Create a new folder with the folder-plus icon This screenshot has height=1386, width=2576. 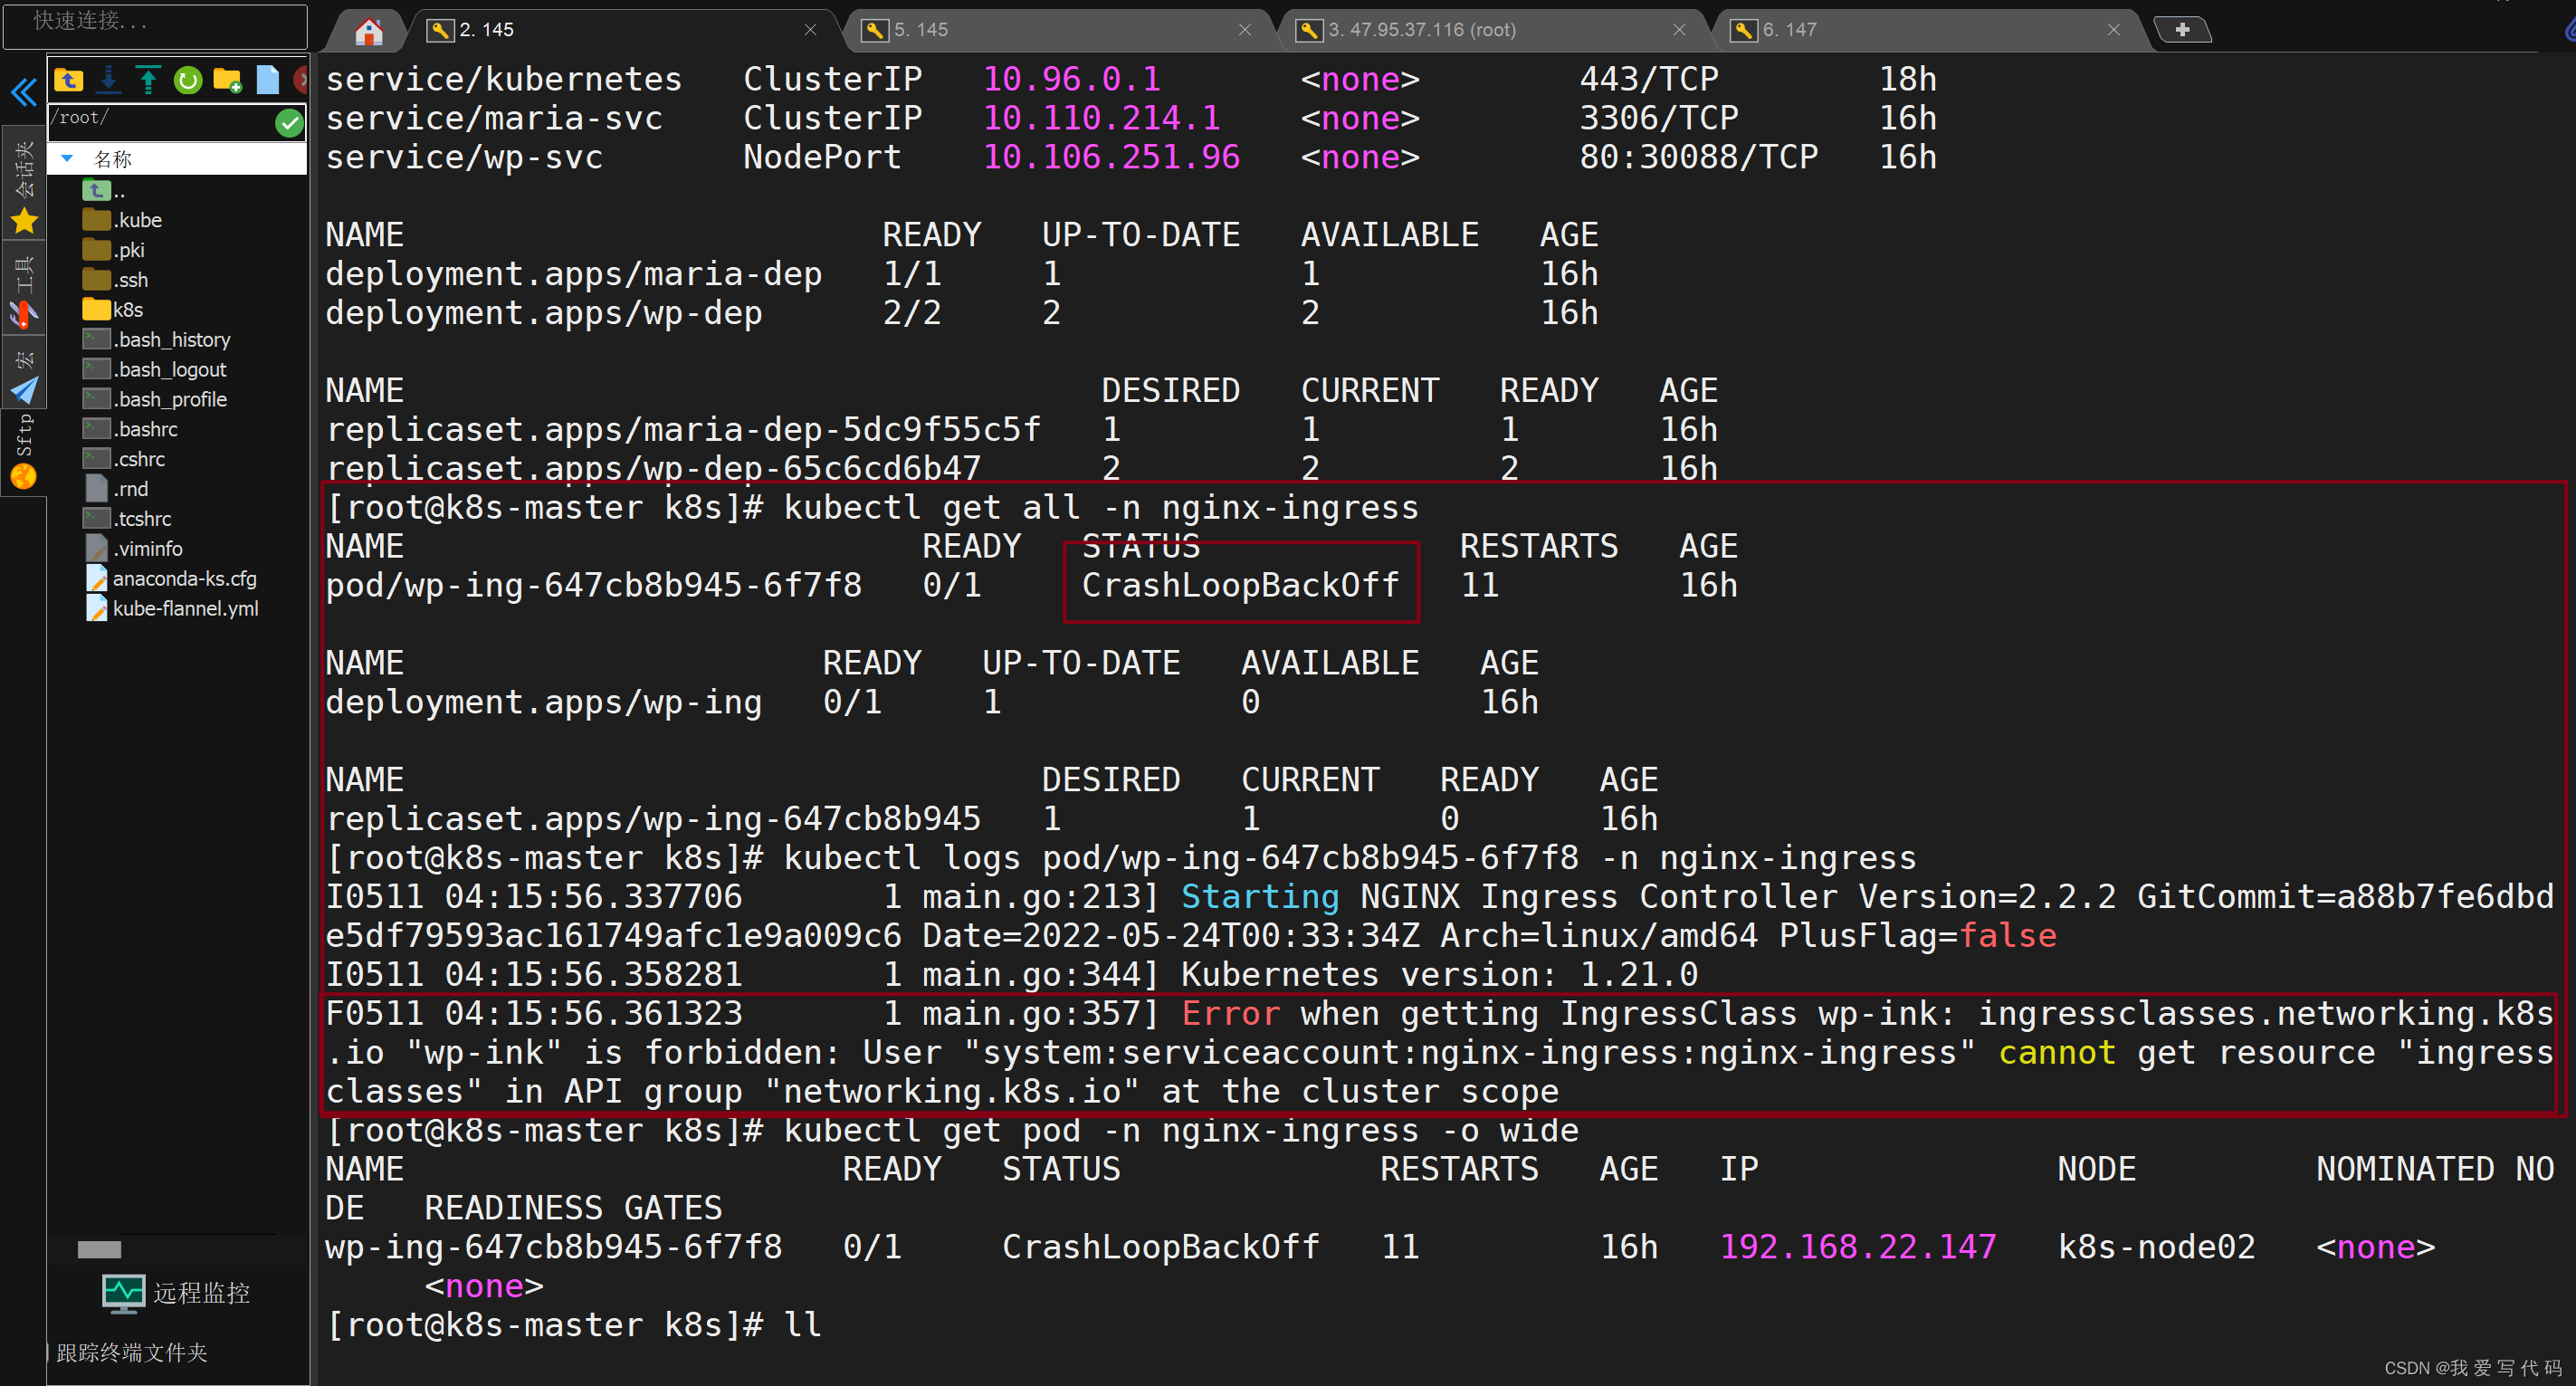[x=227, y=80]
